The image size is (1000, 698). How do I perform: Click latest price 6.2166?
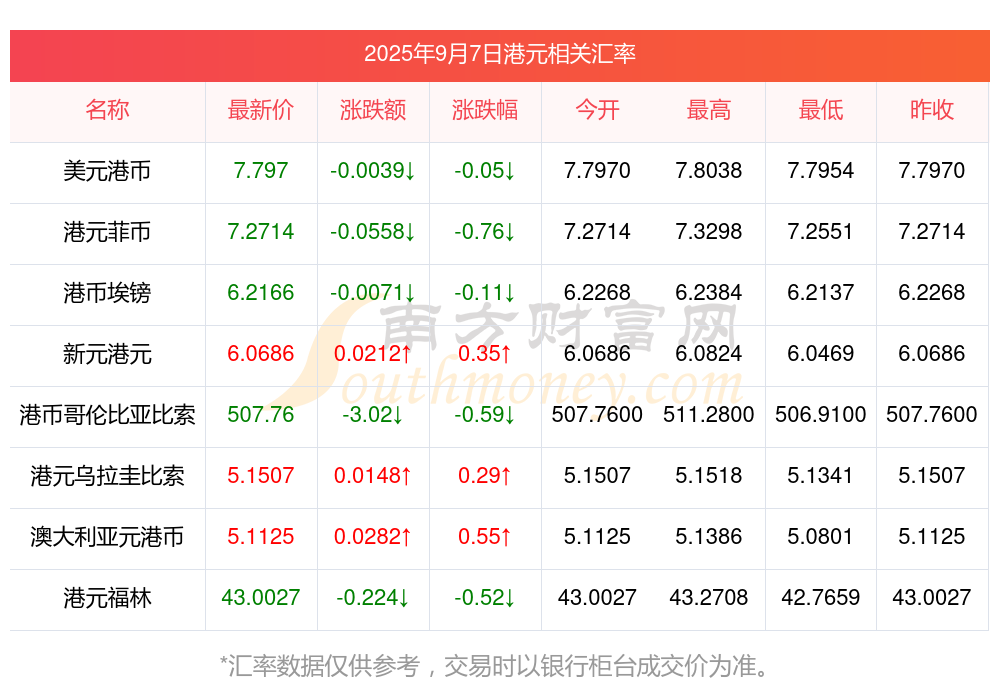tap(260, 292)
